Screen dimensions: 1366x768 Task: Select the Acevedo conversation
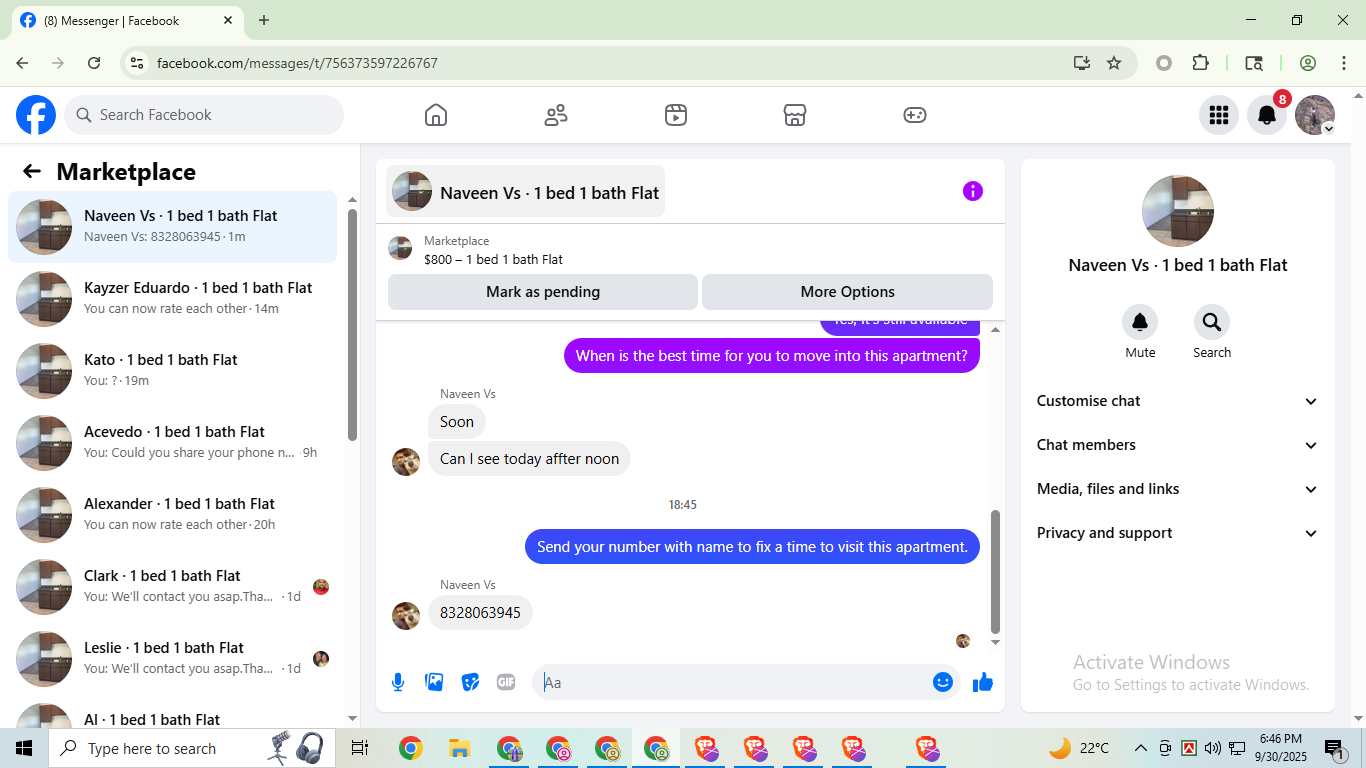[x=173, y=443]
